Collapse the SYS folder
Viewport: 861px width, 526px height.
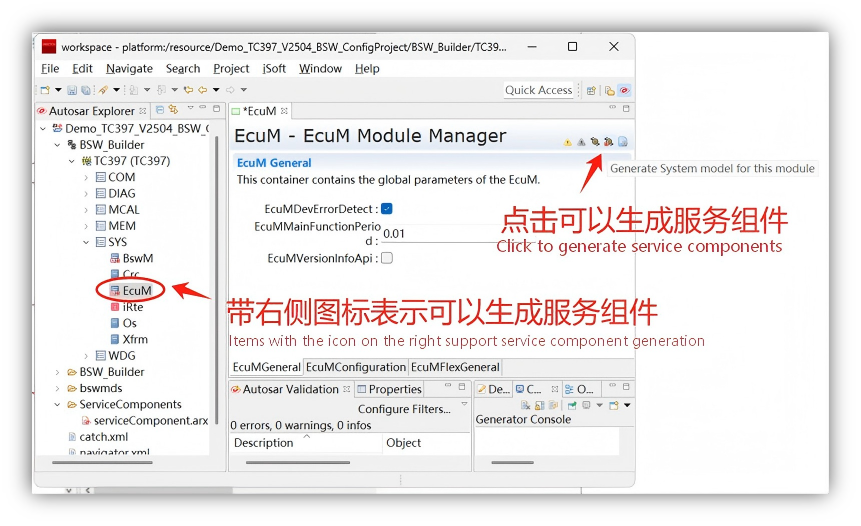[x=86, y=242]
